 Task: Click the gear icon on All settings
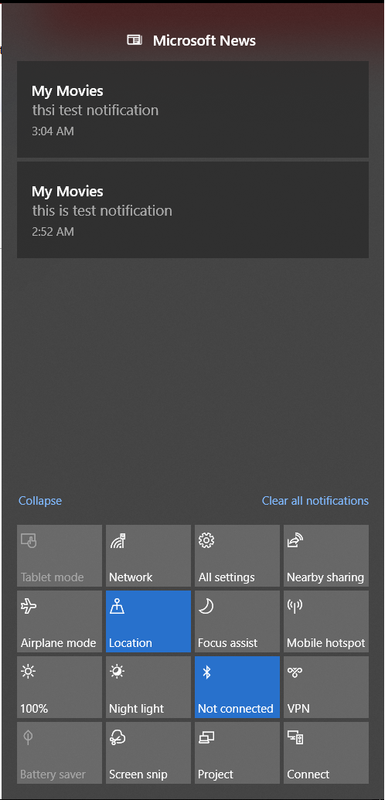[x=206, y=541]
